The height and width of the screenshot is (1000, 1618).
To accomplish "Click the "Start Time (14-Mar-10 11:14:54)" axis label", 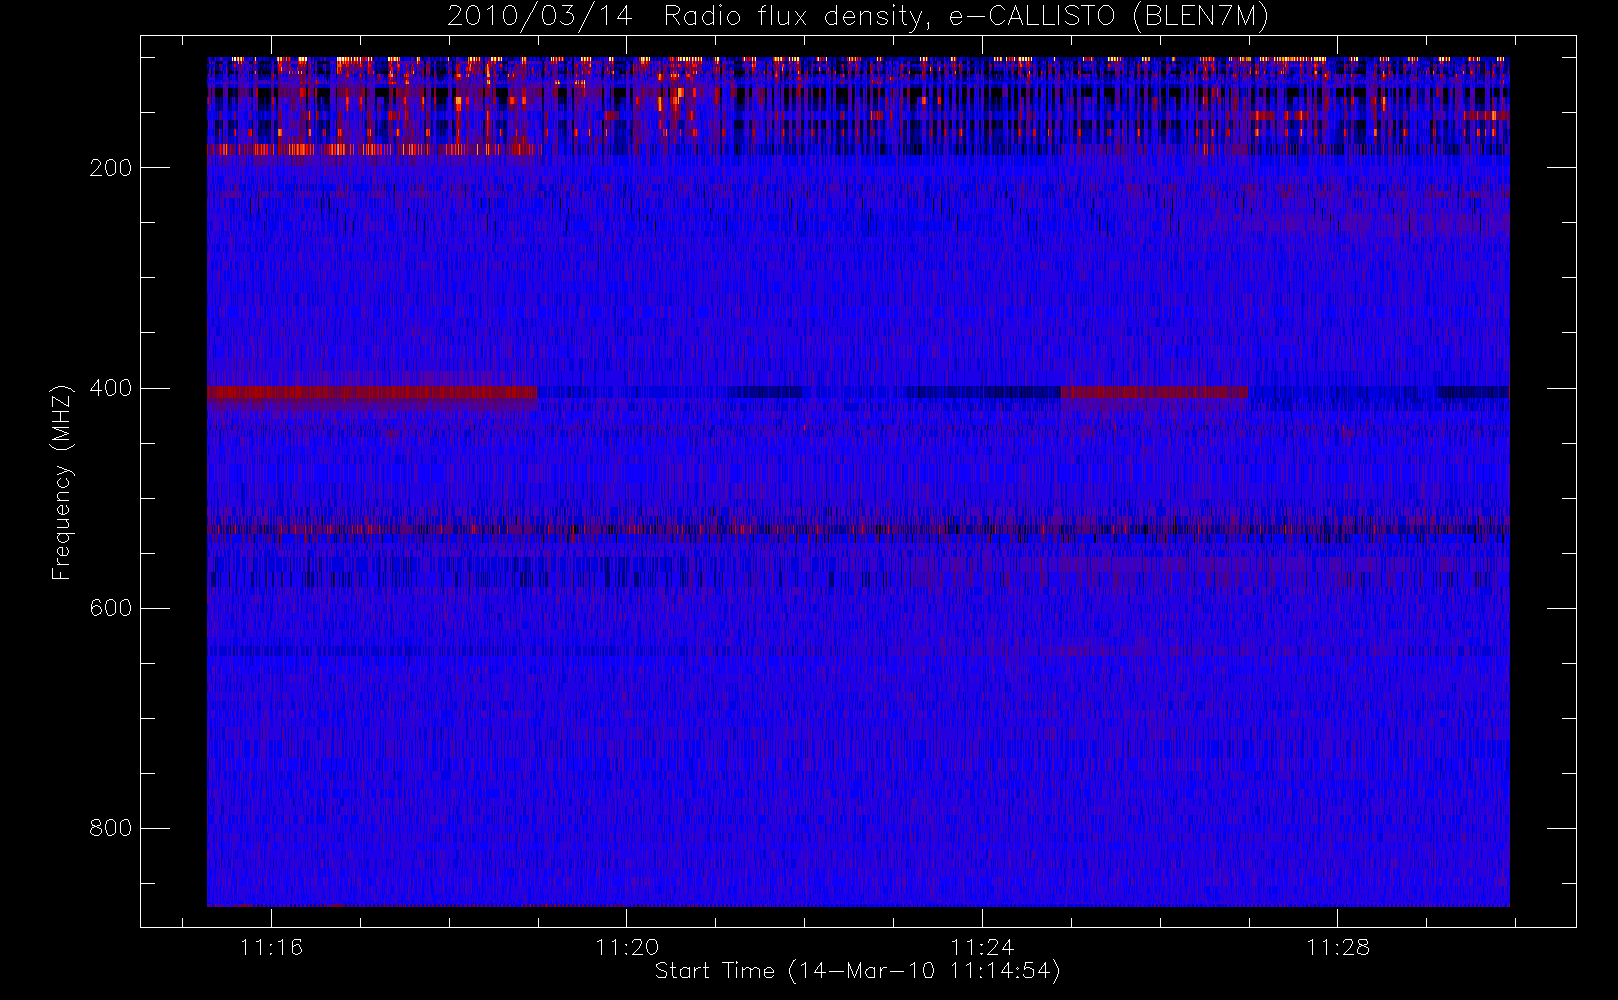I will 857,971.
